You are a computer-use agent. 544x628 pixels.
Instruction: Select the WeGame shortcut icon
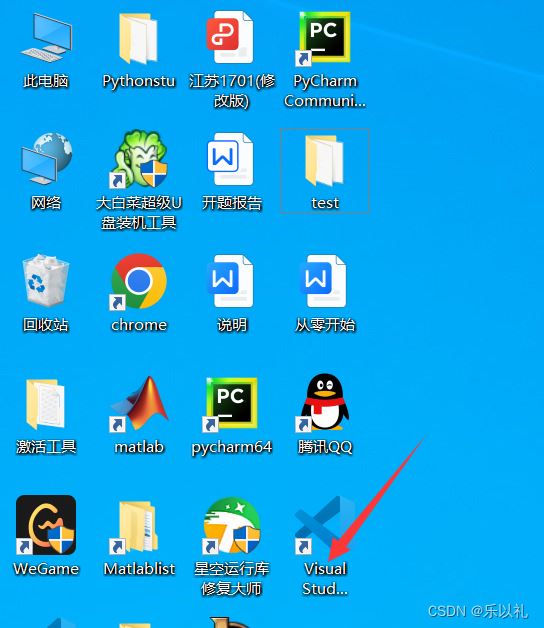click(46, 525)
